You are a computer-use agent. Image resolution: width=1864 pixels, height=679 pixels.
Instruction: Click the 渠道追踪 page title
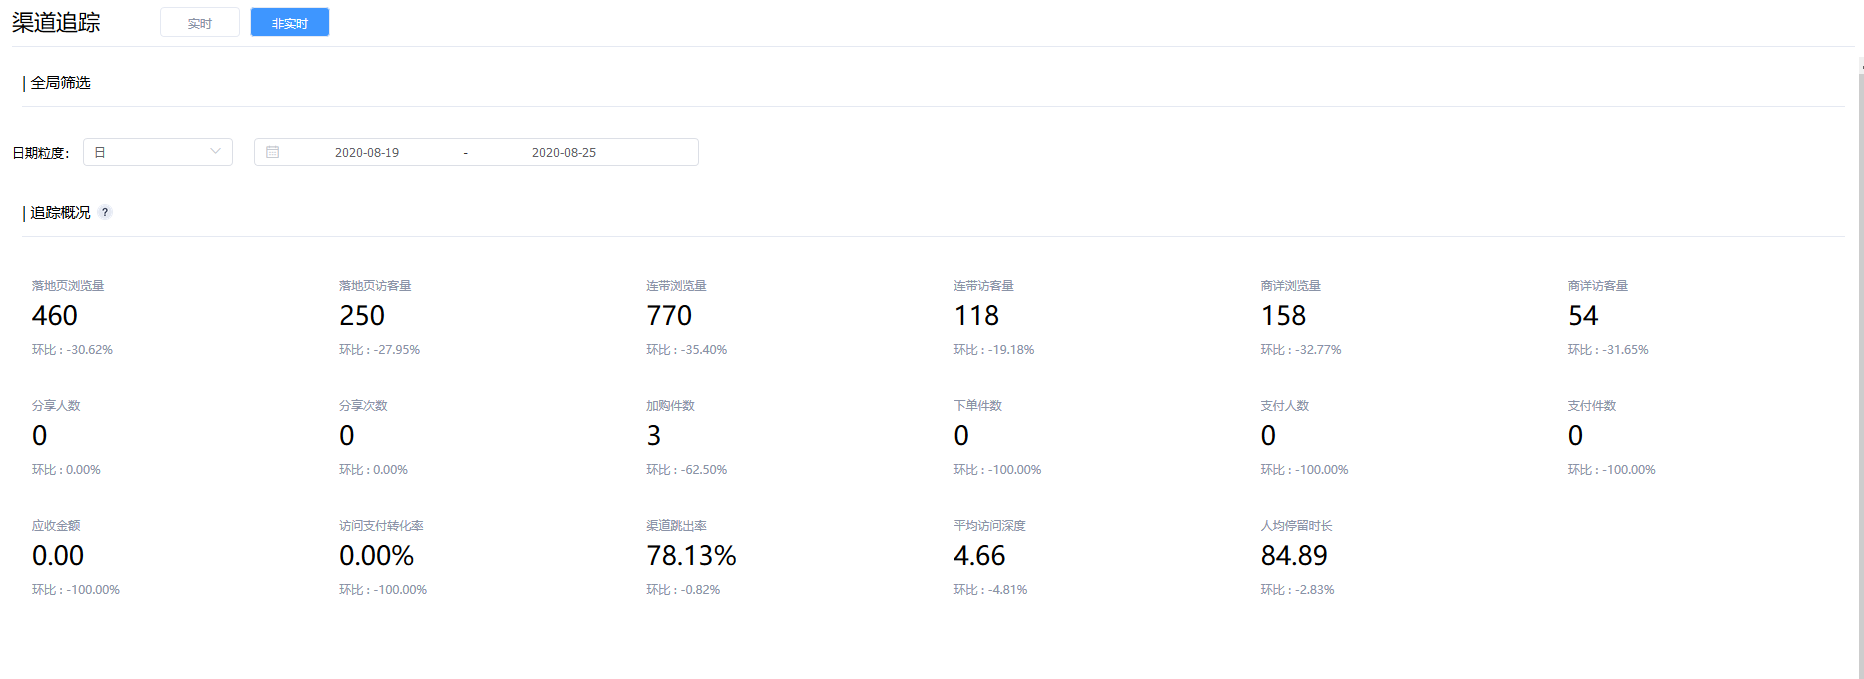(56, 23)
